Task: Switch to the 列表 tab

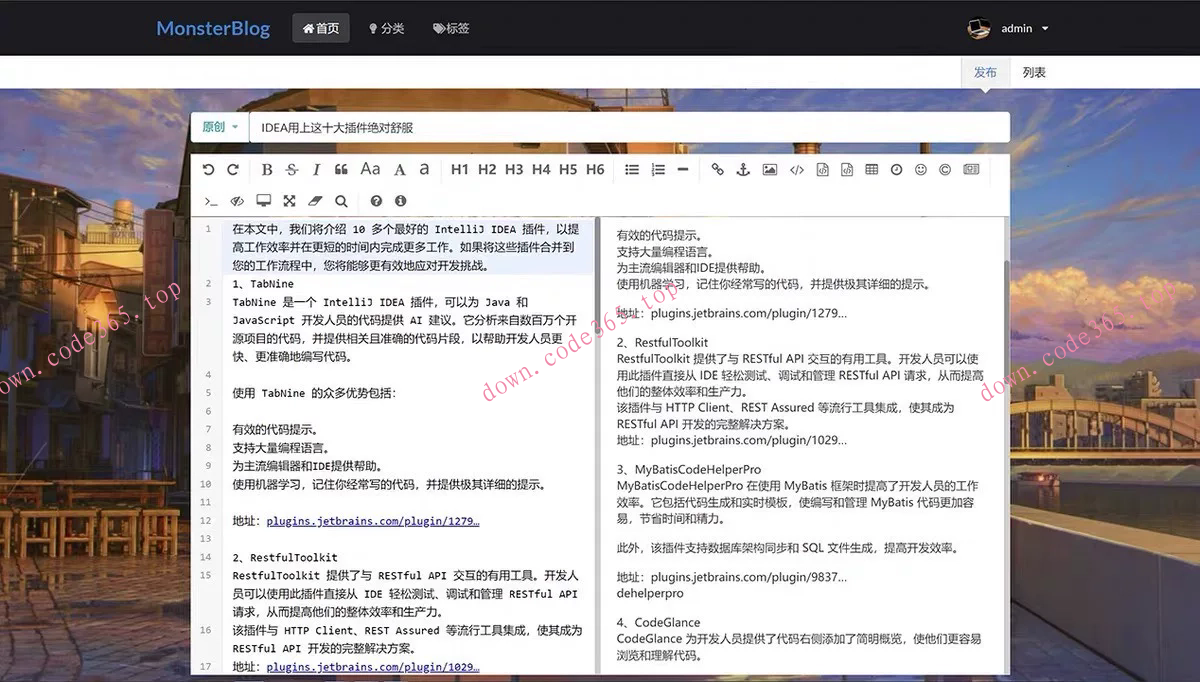Action: (1034, 73)
